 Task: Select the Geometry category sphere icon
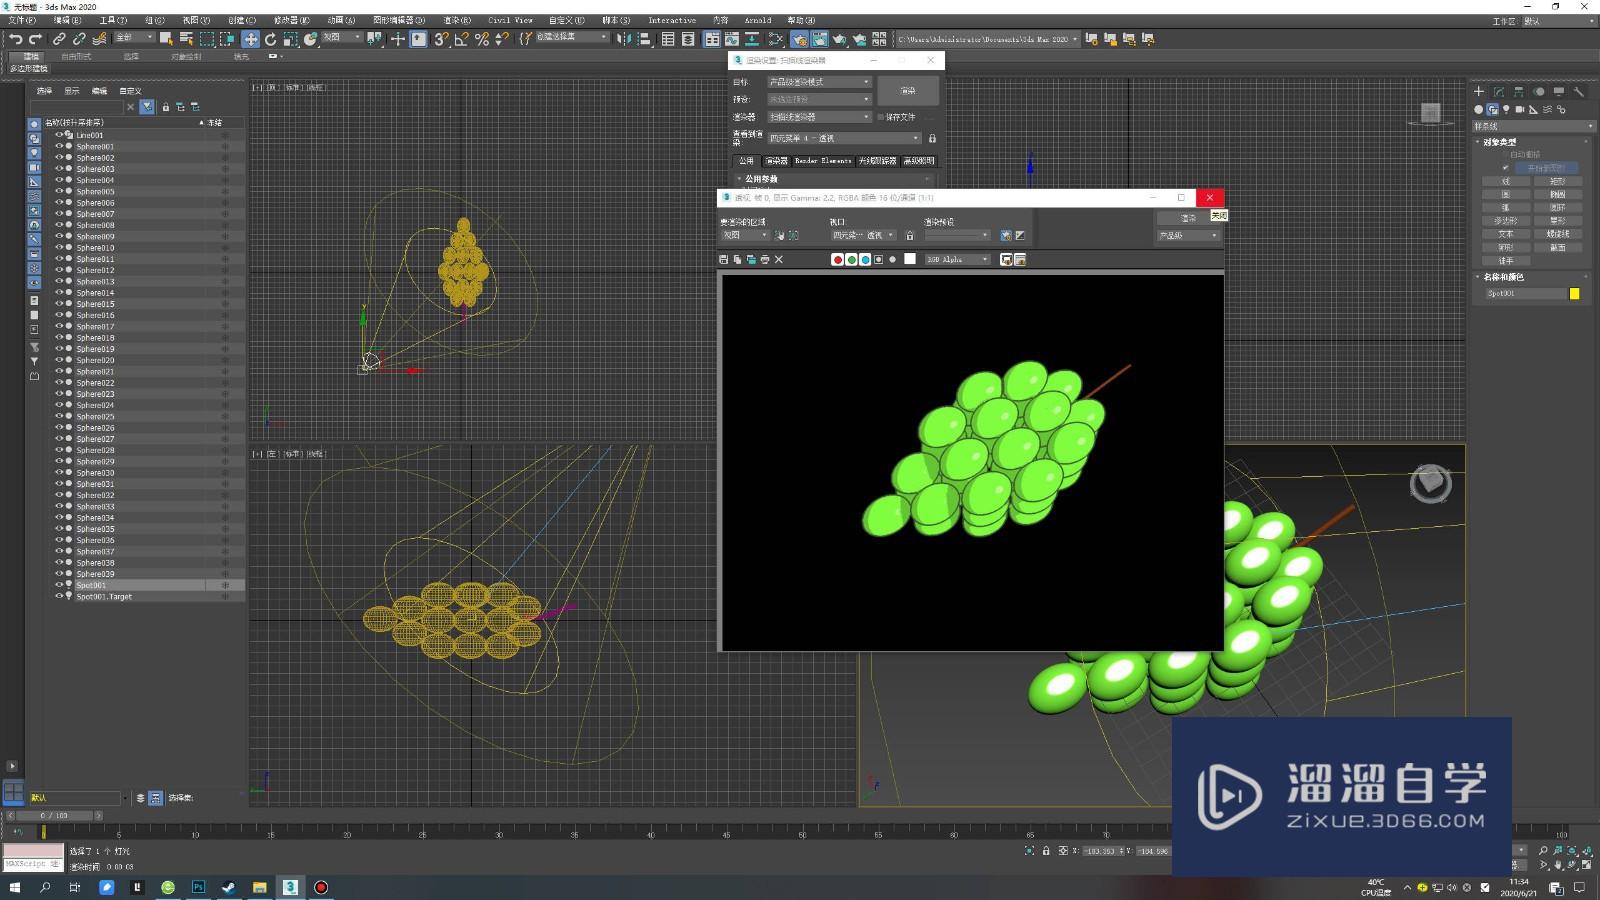1479,109
